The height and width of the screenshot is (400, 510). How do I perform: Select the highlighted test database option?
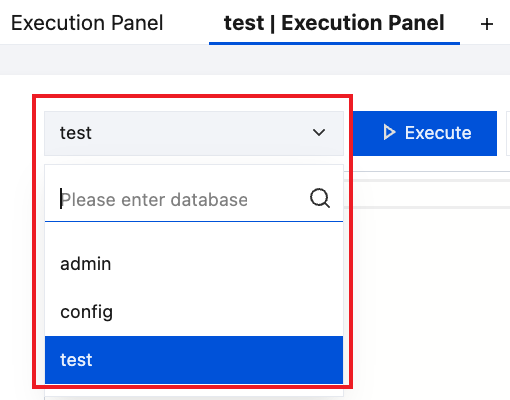(x=194, y=360)
